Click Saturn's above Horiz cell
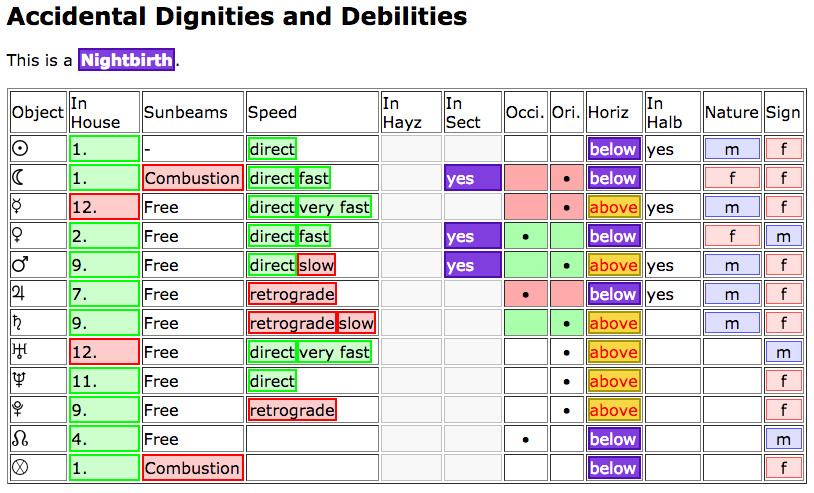Screen dimensions: 814x493 pyautogui.click(x=614, y=323)
